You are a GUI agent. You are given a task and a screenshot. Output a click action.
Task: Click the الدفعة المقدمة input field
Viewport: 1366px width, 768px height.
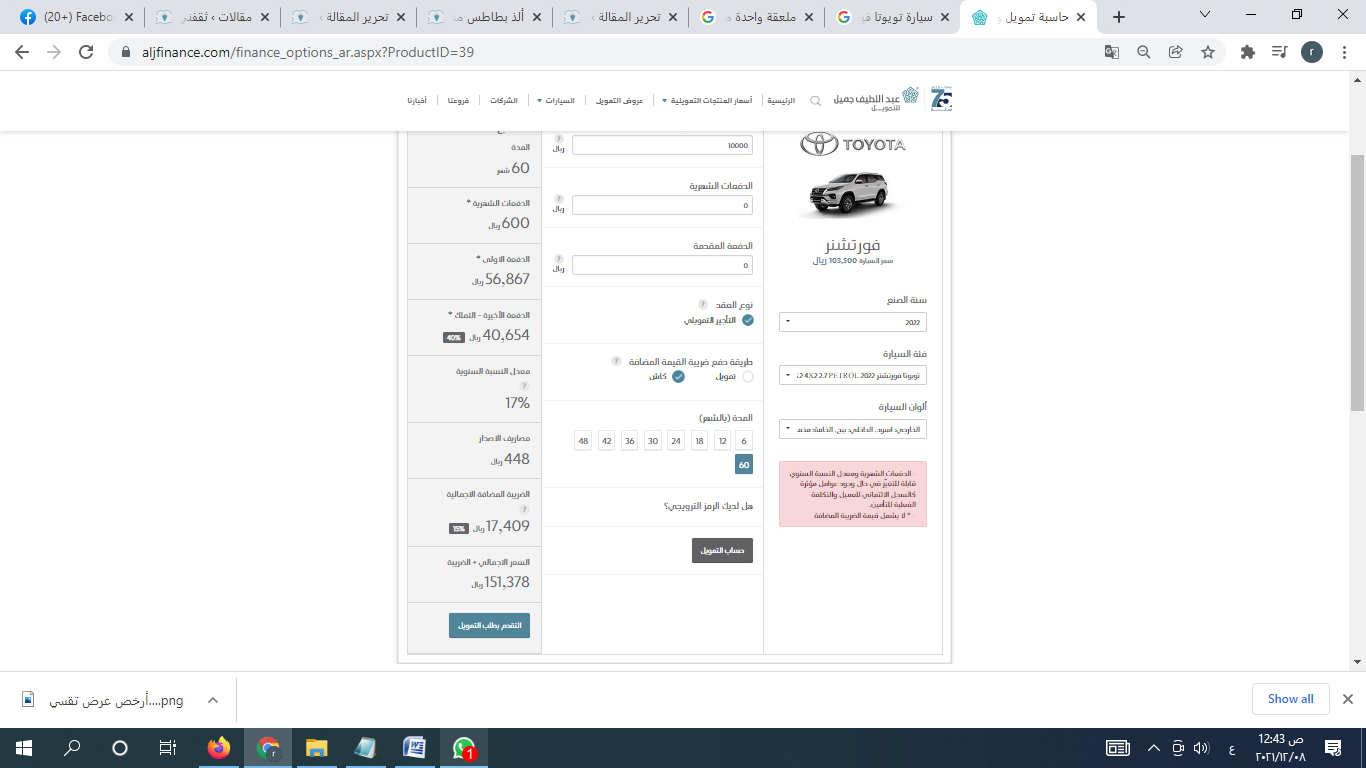point(662,265)
